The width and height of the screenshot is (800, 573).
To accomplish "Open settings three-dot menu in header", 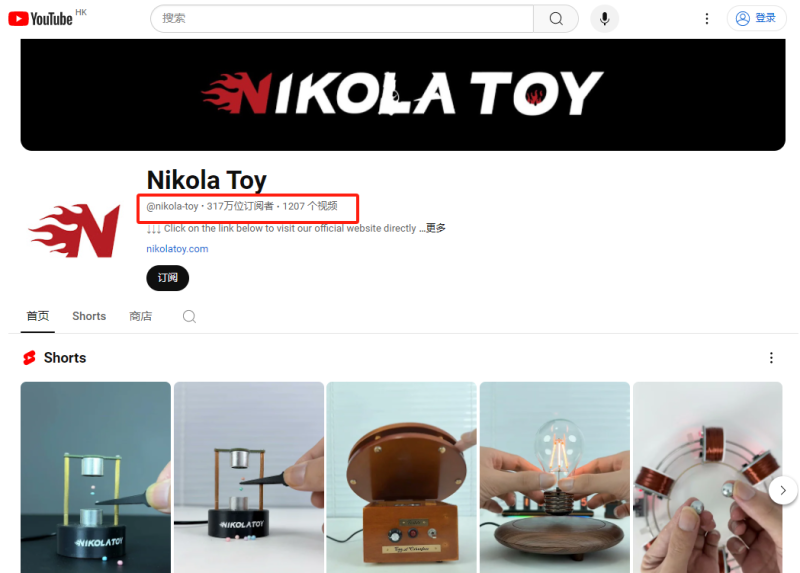I will 707,19.
